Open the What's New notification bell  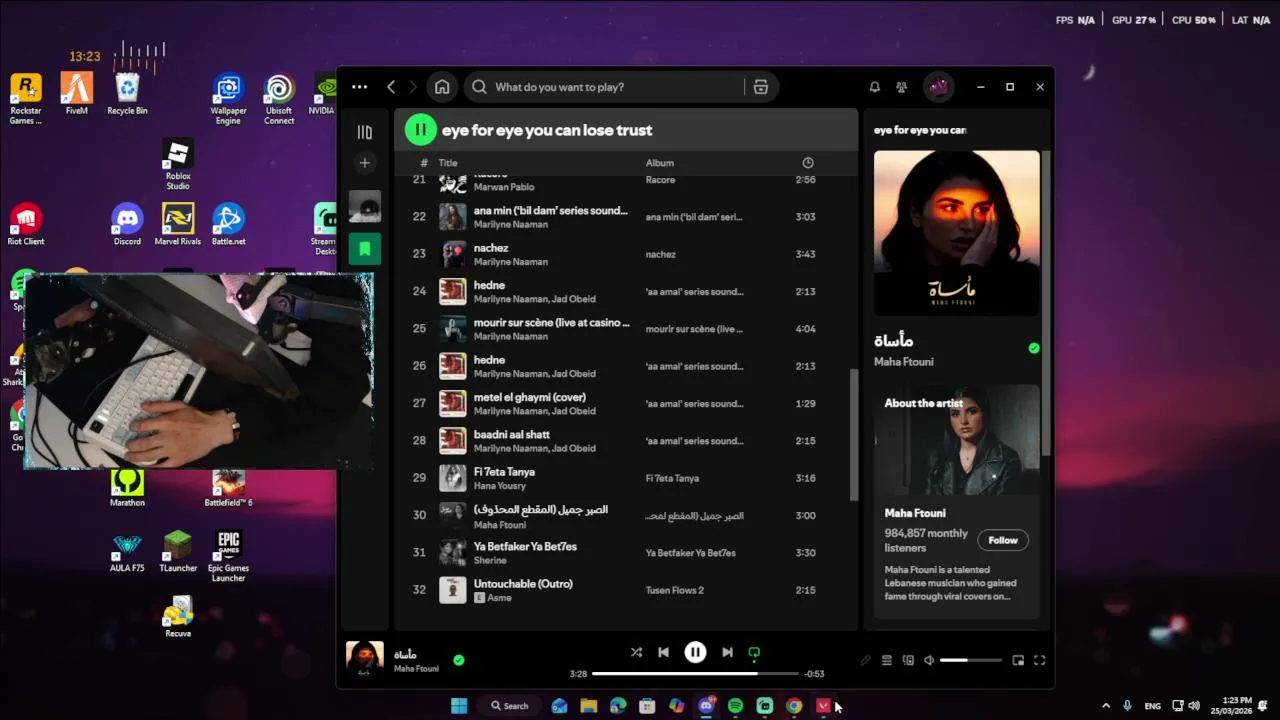(875, 87)
